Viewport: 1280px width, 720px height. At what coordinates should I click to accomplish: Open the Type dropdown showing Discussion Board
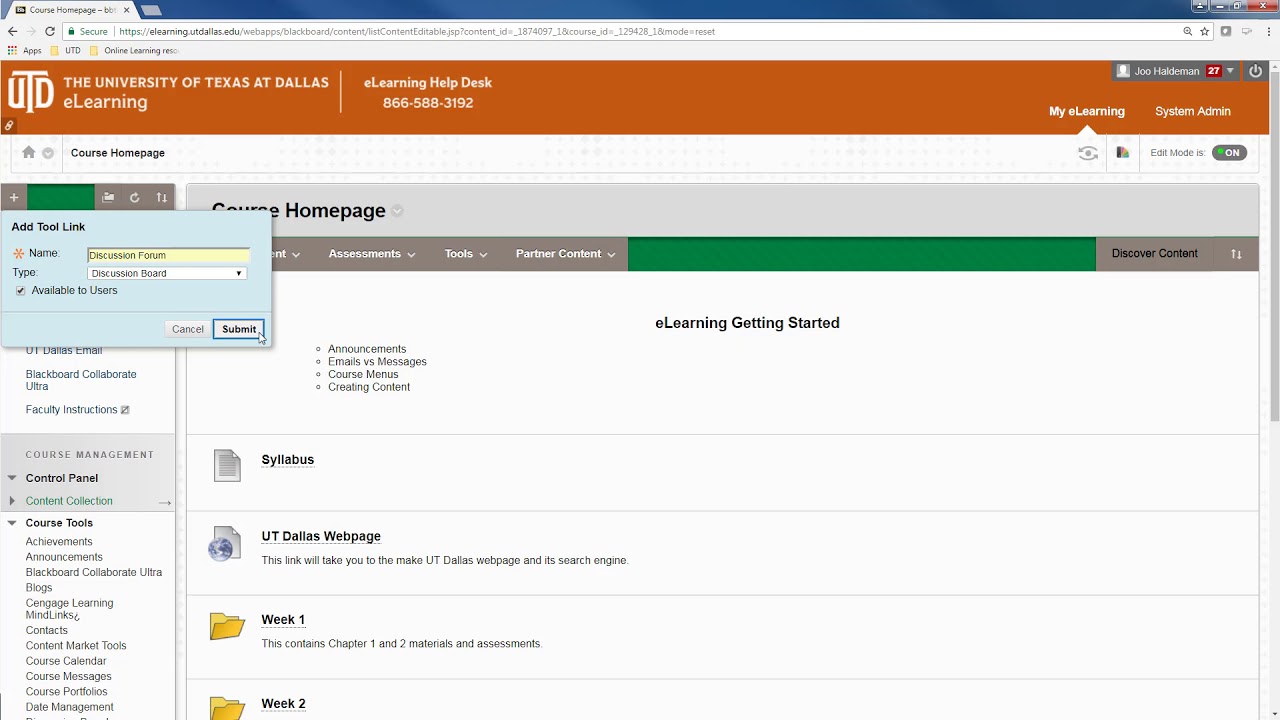(166, 273)
